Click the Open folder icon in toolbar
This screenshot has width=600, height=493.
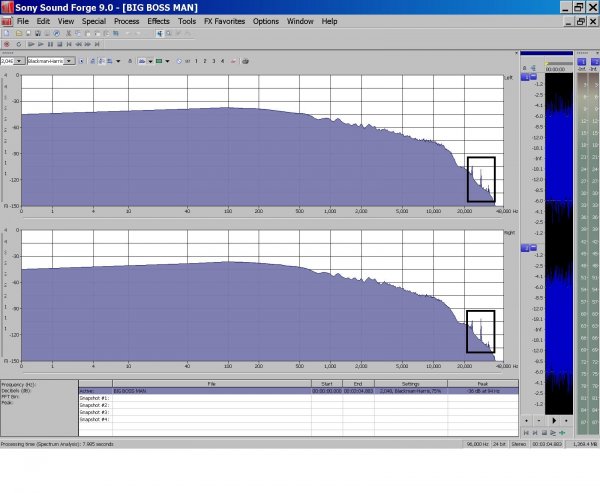tap(17, 33)
